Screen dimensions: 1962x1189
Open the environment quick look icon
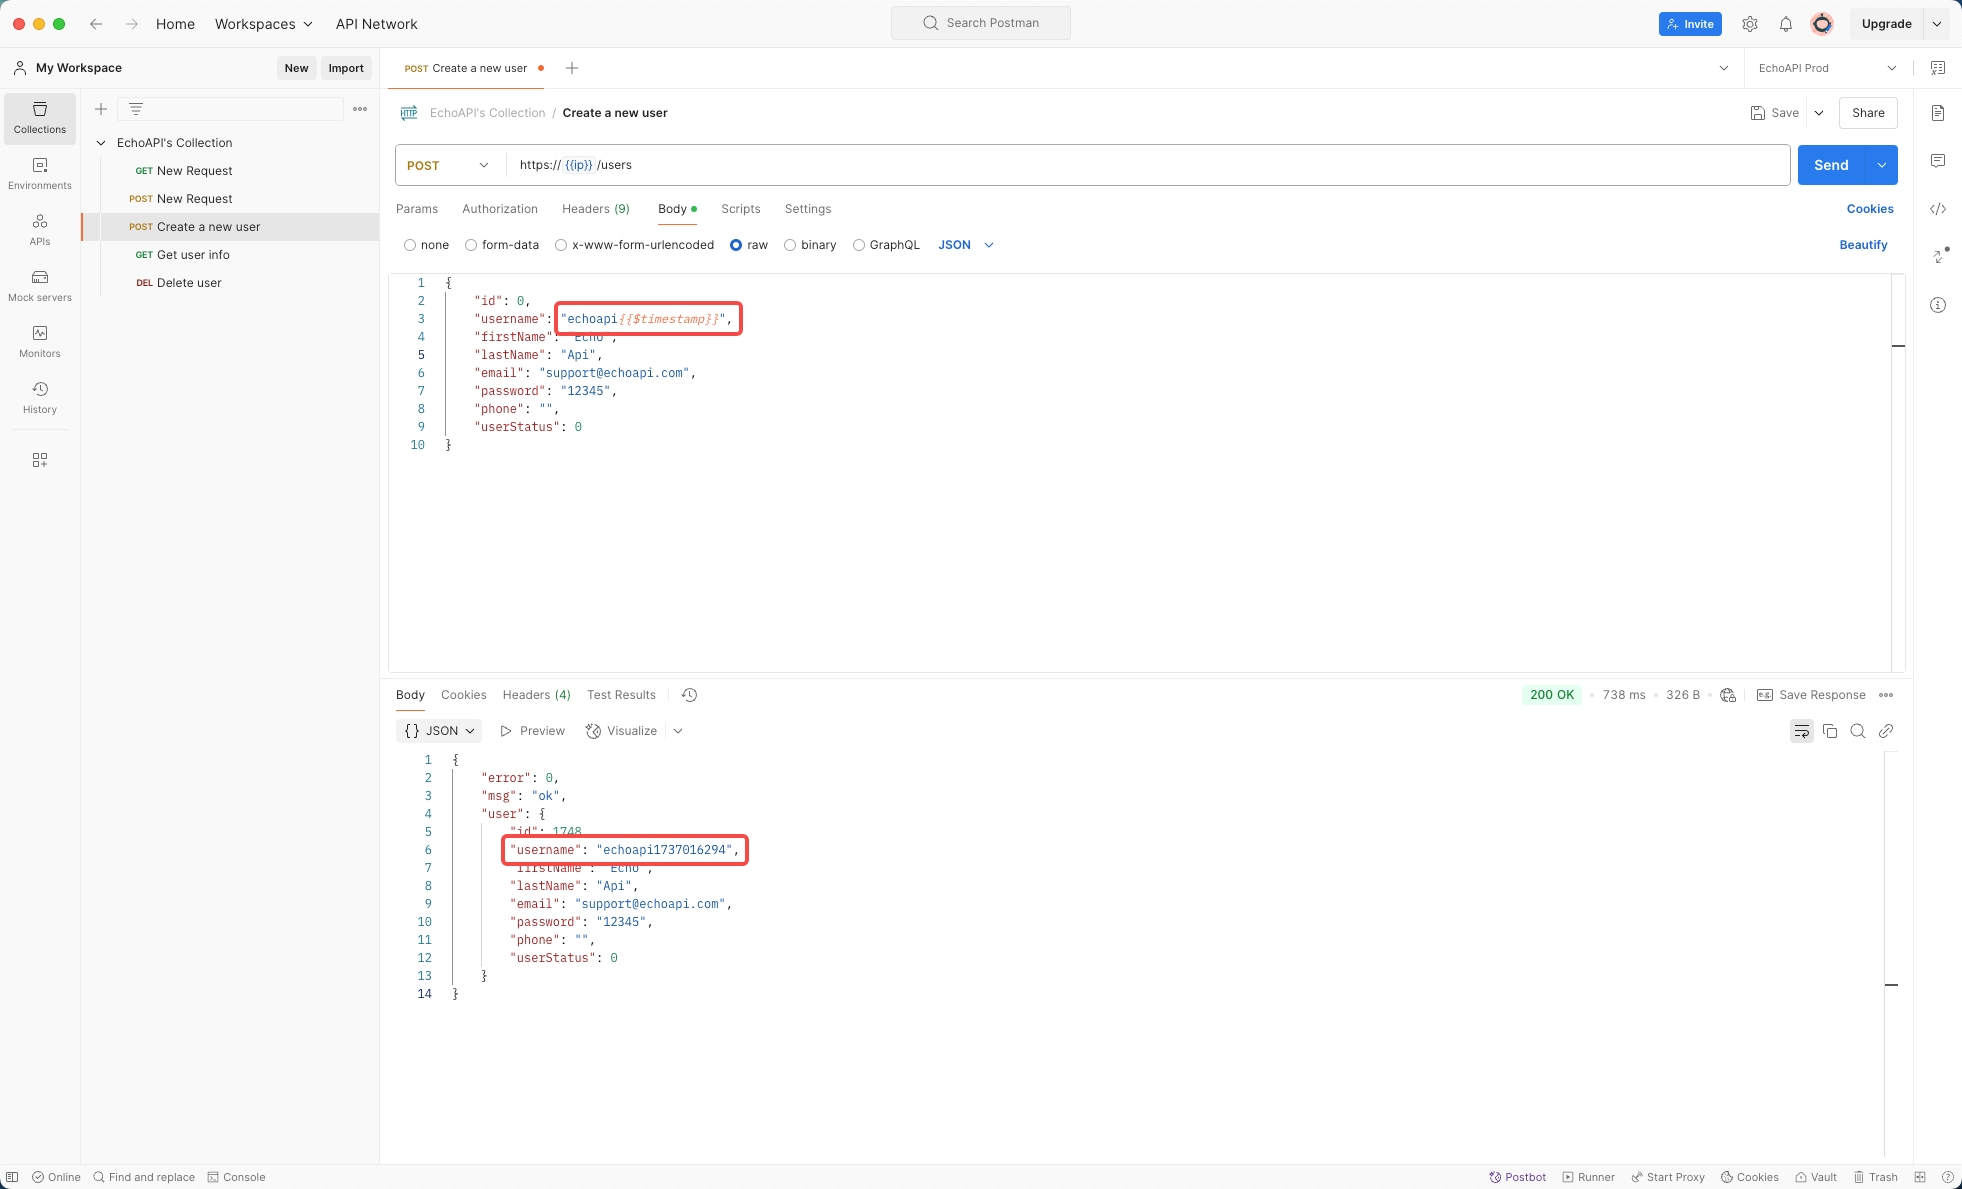point(1938,68)
